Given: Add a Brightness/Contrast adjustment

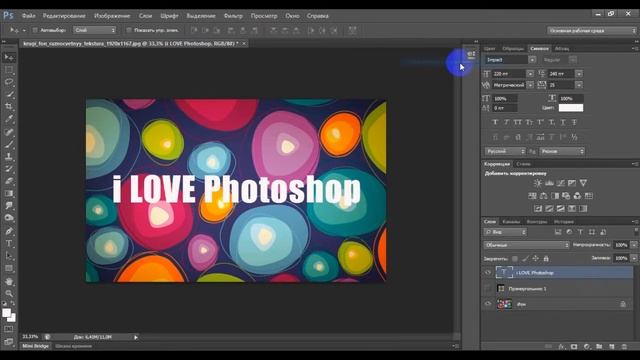Looking at the screenshot, I should click(x=538, y=183).
